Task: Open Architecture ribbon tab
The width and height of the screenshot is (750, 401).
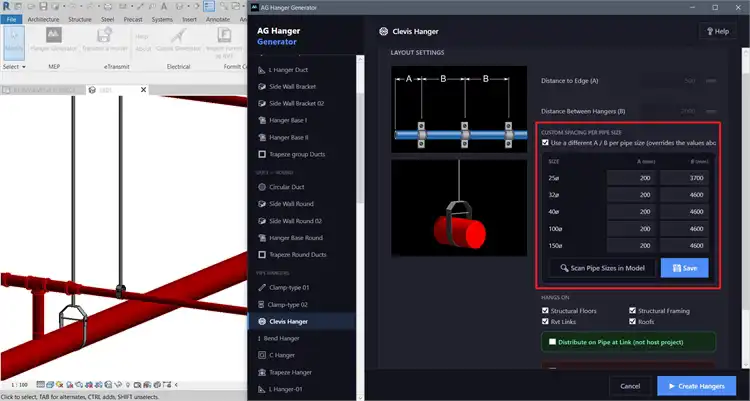Action: click(x=44, y=20)
